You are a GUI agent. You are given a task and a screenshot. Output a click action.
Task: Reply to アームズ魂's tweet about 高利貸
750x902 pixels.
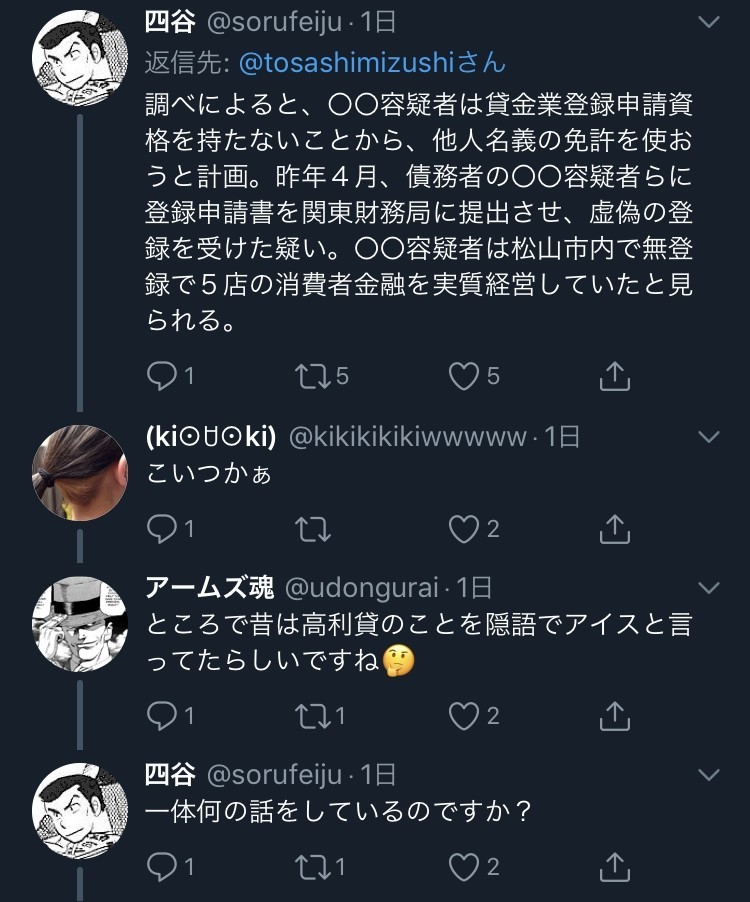point(162,714)
